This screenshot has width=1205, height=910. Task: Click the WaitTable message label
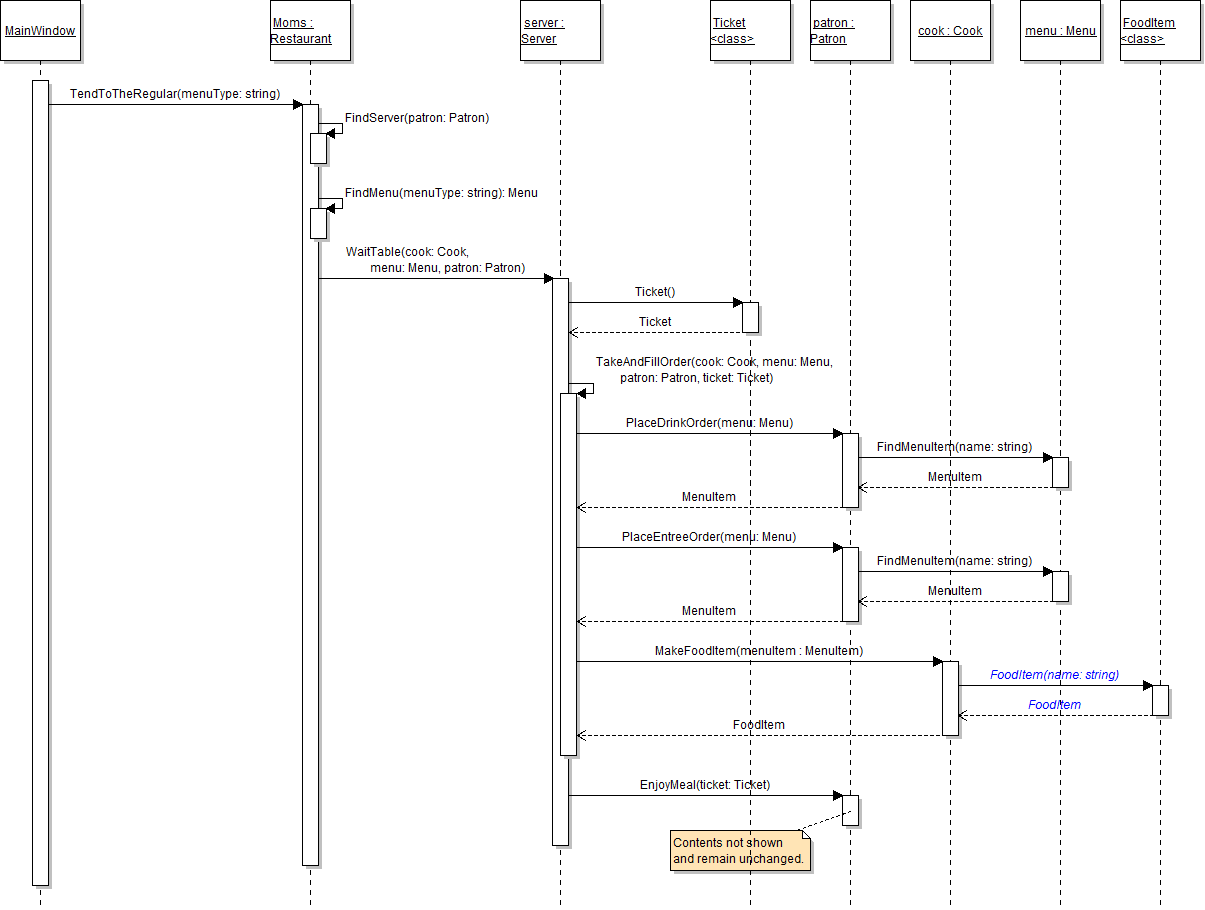(436, 260)
